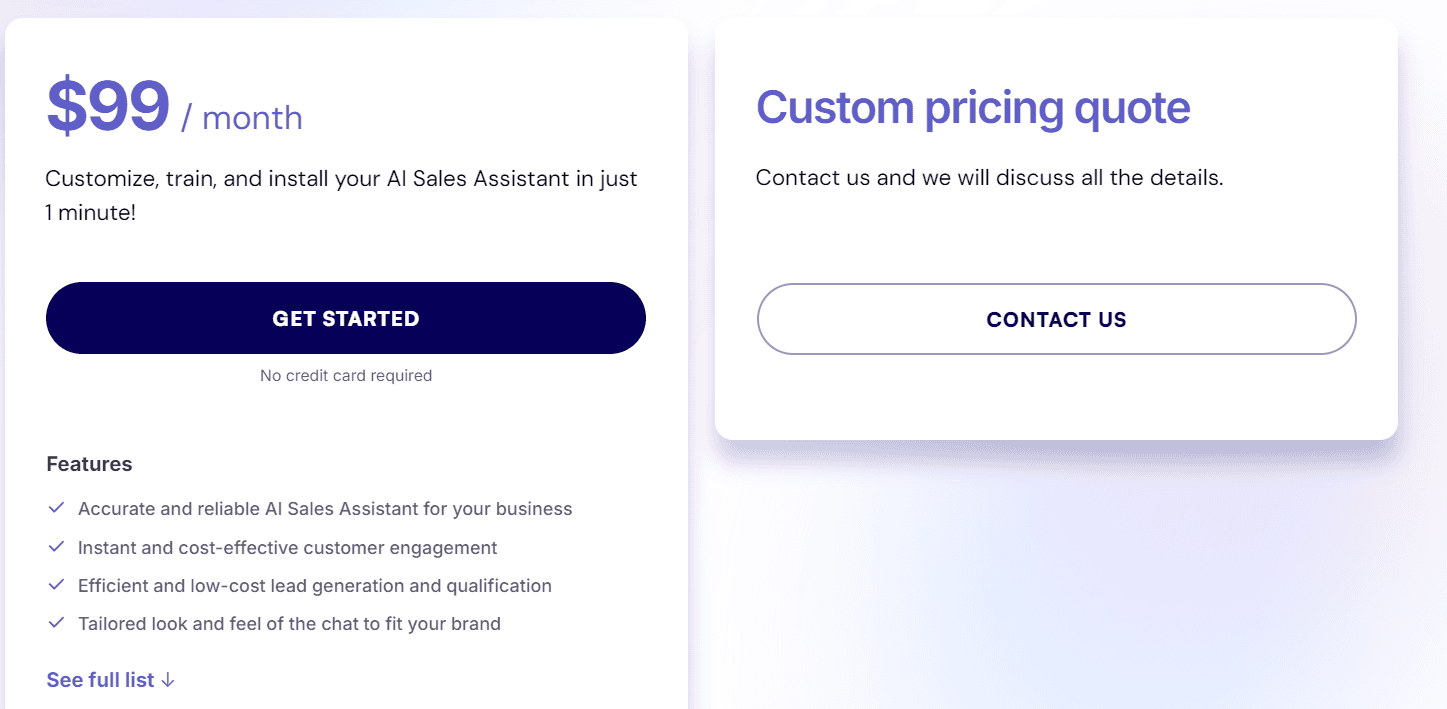Click the GET STARTED button

[x=345, y=318]
